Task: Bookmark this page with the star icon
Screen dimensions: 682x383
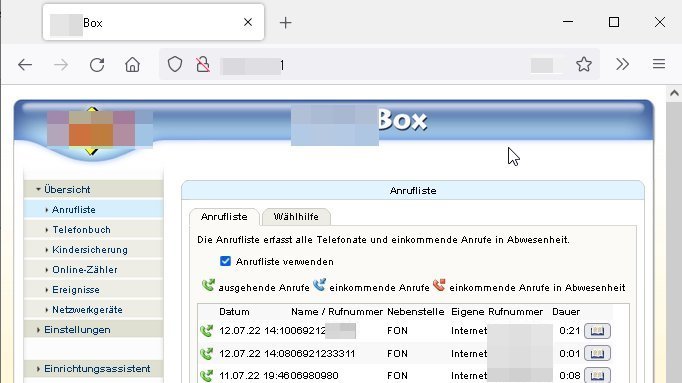Action: point(584,64)
